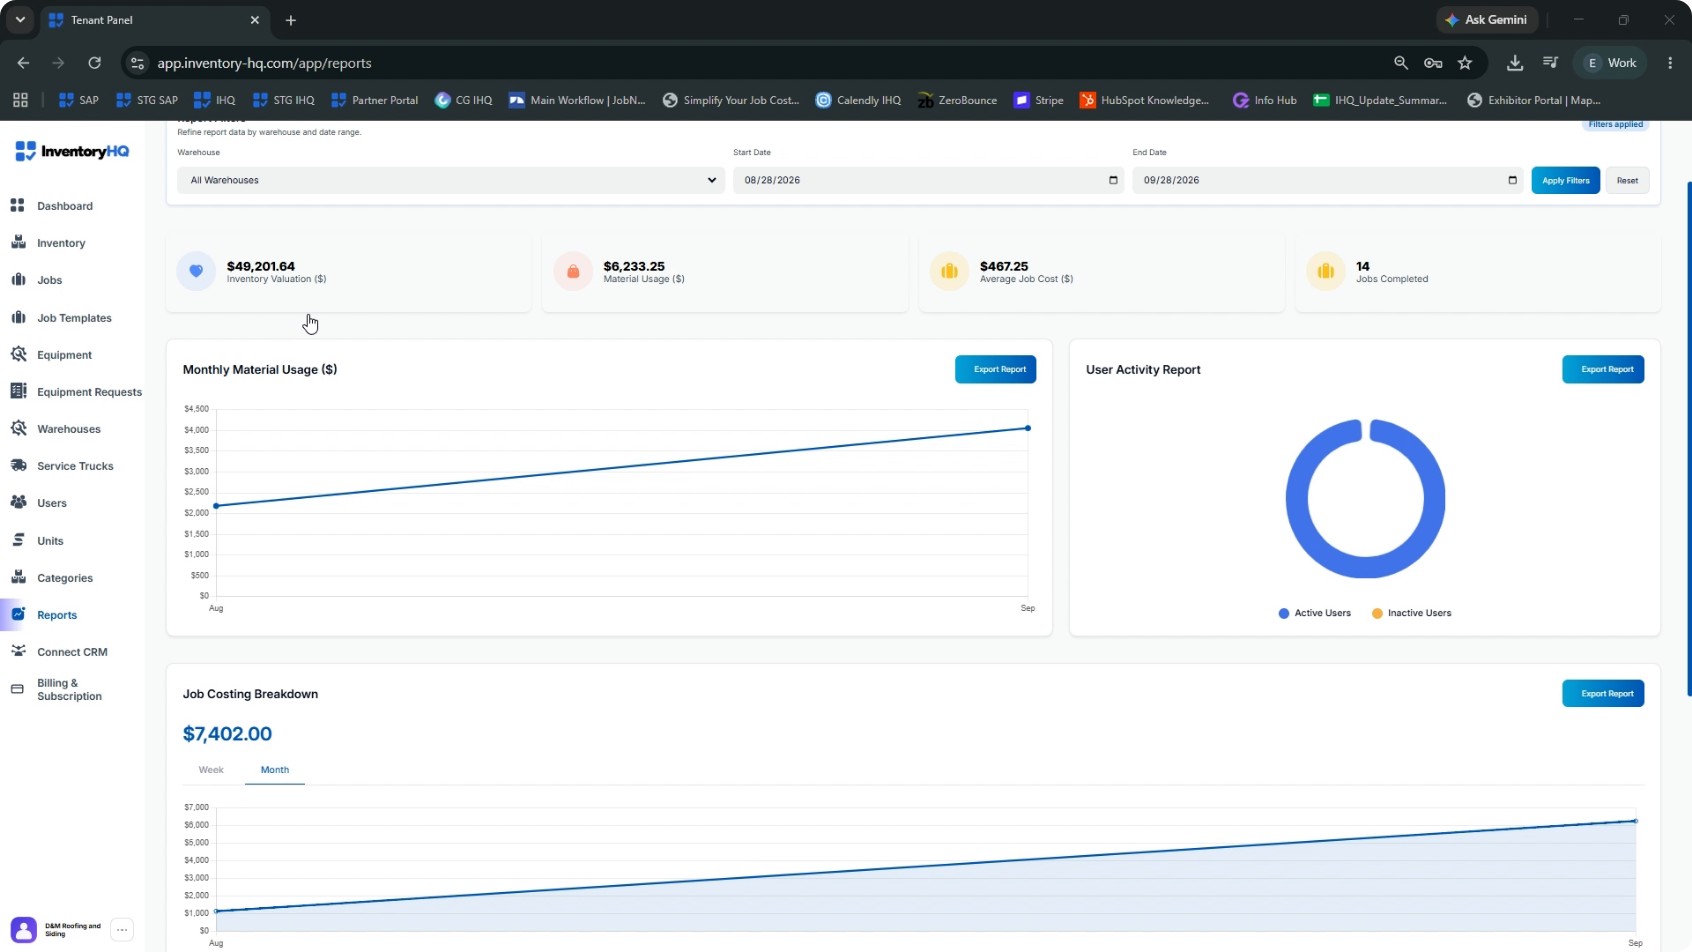Click the Sep data point on Material Usage chart
This screenshot has height=952, width=1692.
[x=1028, y=428]
